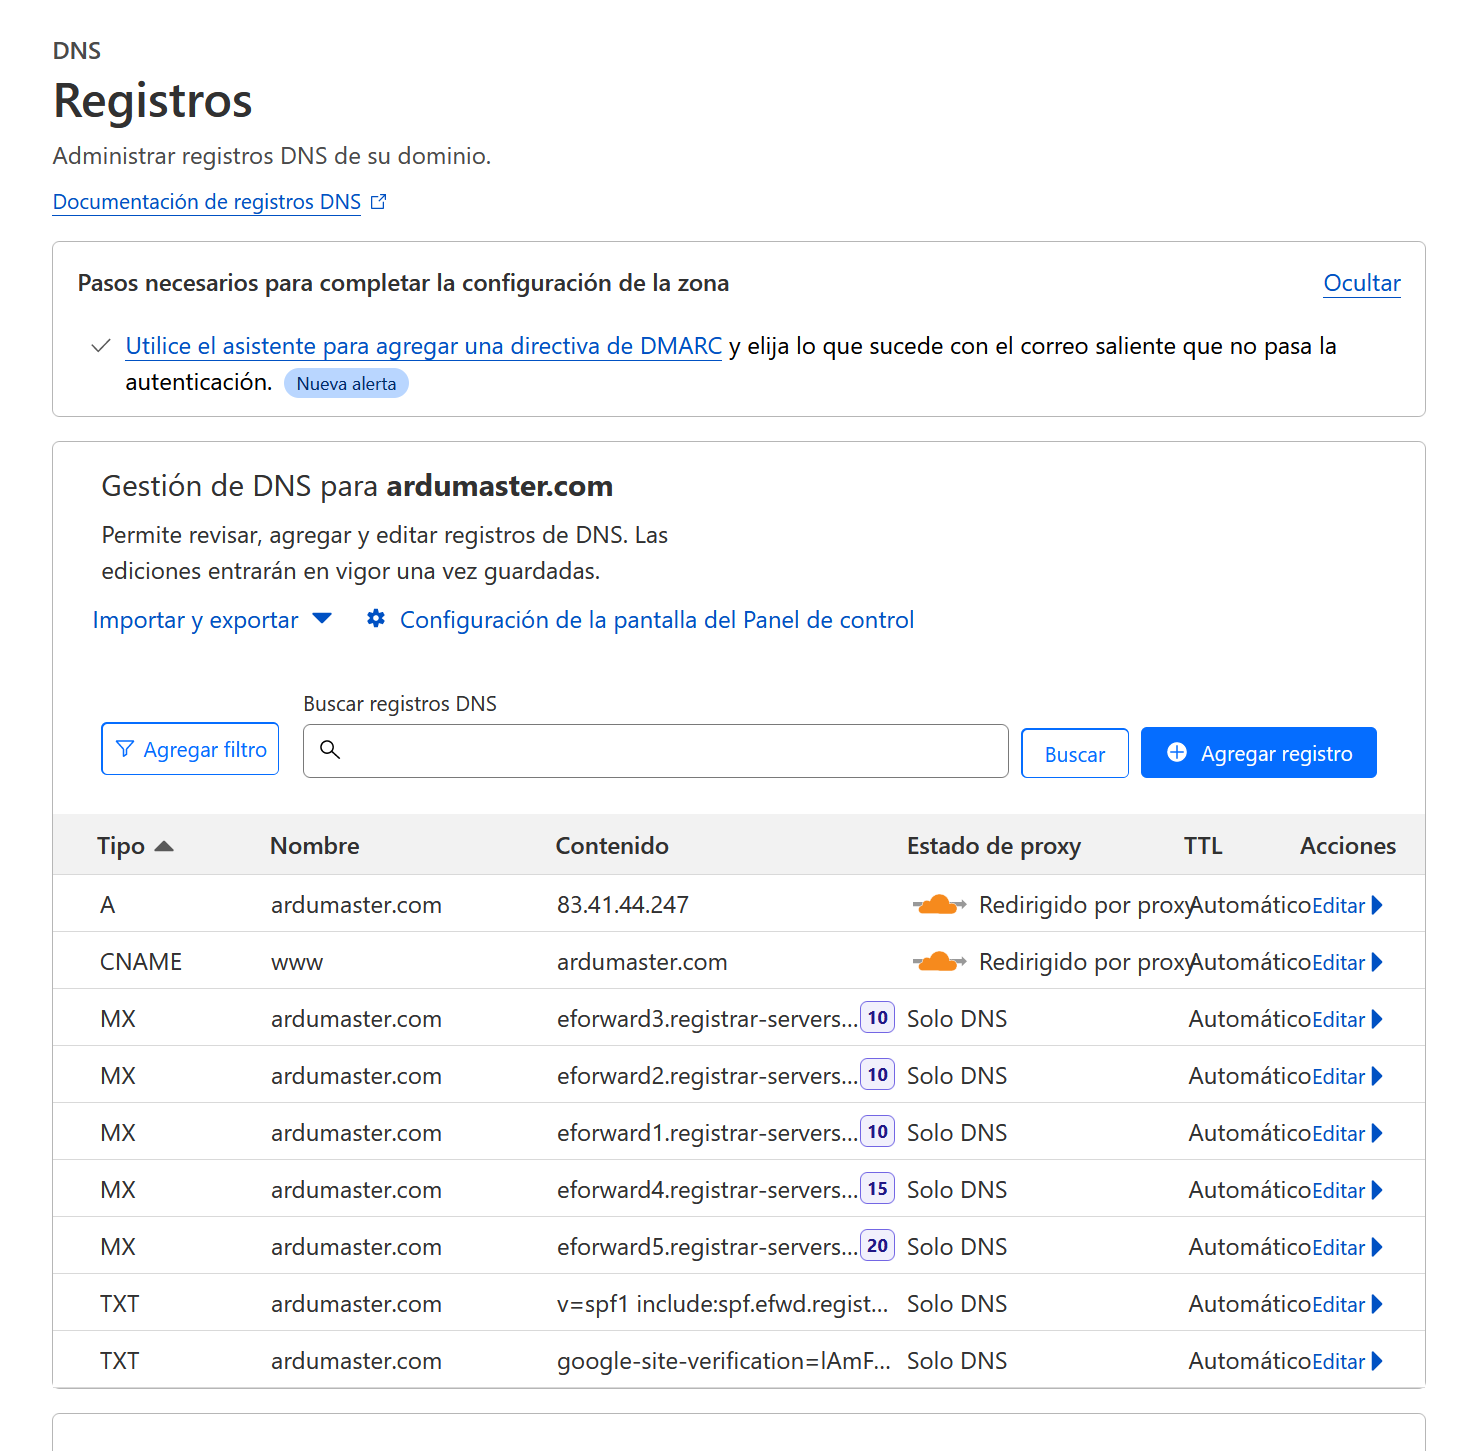Open Configuración de la pantalla del Panel de control
This screenshot has width=1464, height=1451.
[657, 620]
